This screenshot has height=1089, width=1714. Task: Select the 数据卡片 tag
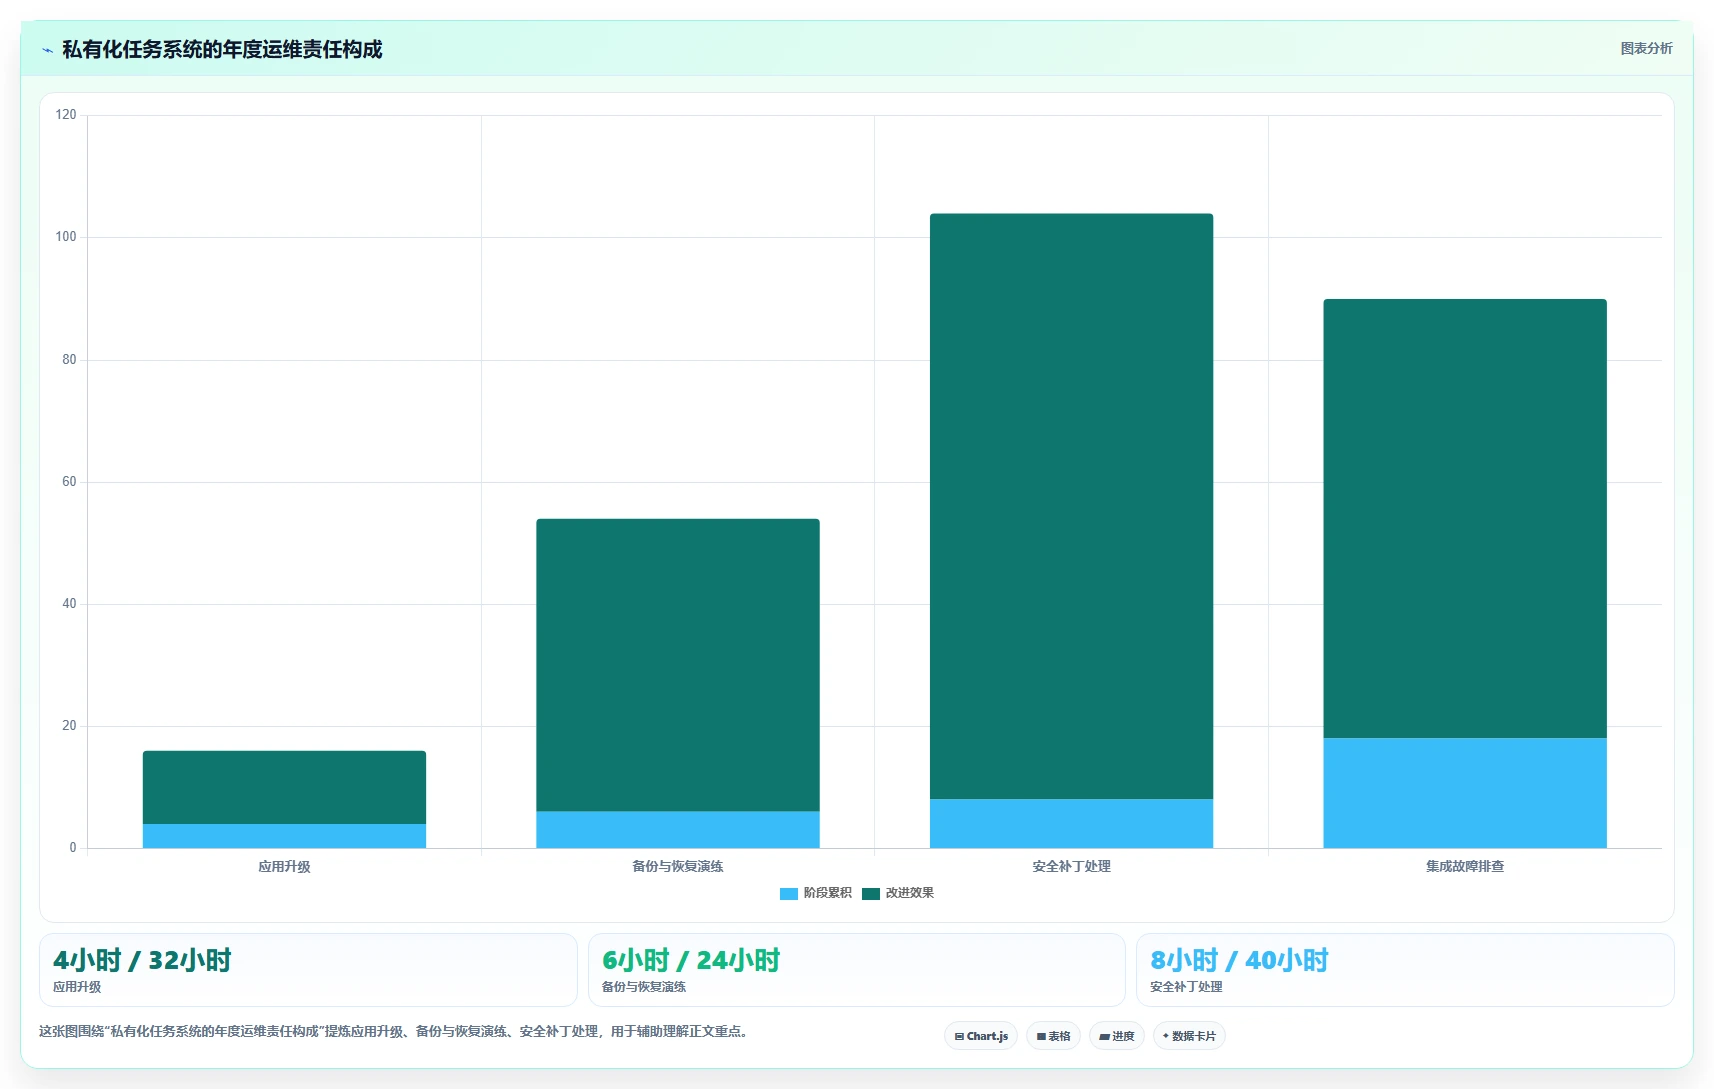coord(1189,1036)
